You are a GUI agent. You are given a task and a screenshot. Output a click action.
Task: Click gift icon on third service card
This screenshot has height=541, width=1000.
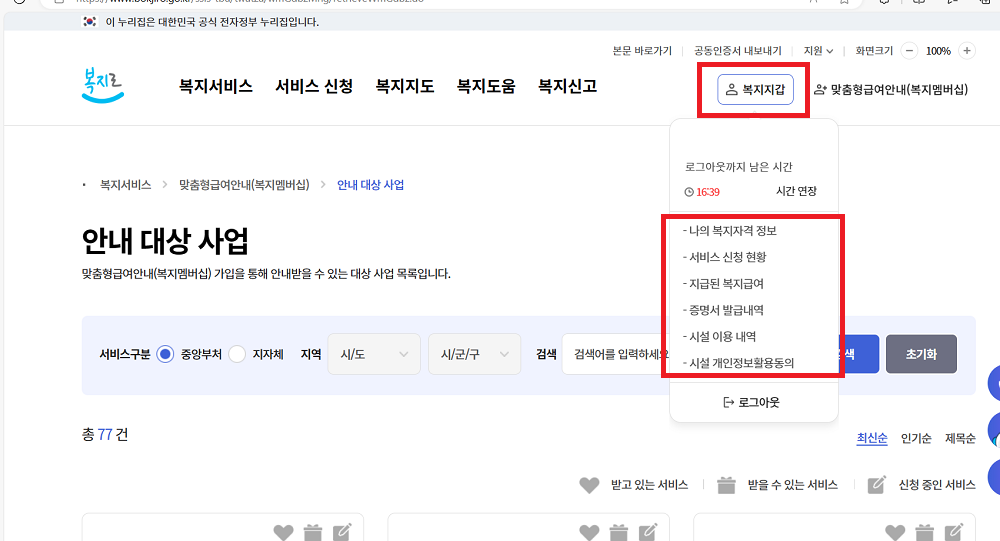tap(925, 532)
